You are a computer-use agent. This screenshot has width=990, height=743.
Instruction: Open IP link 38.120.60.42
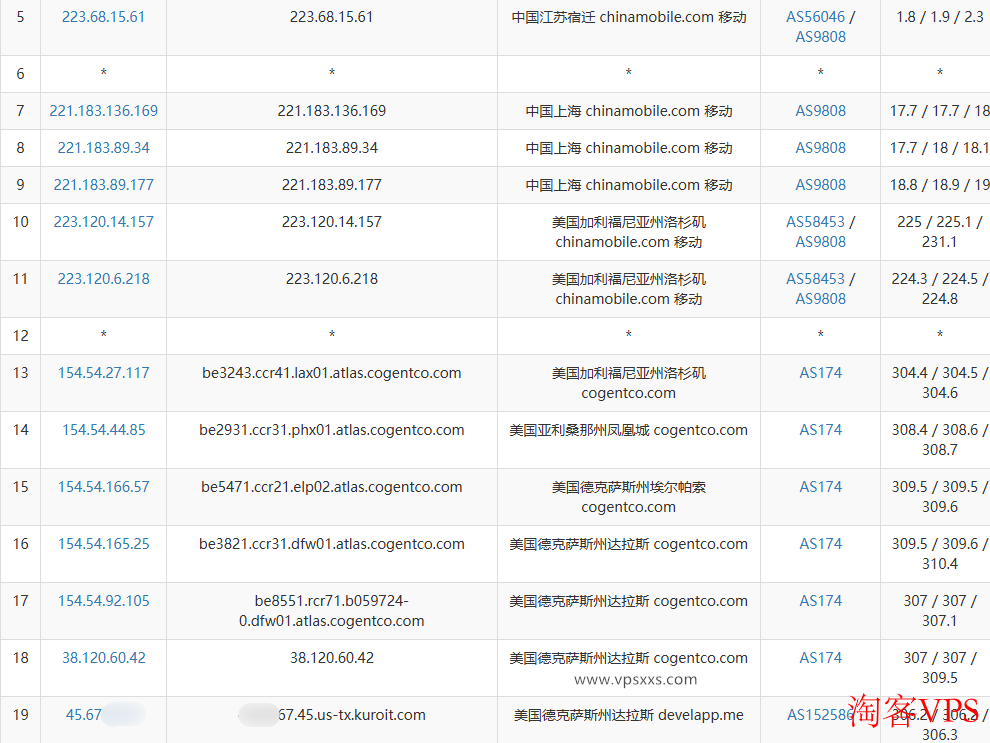point(104,658)
